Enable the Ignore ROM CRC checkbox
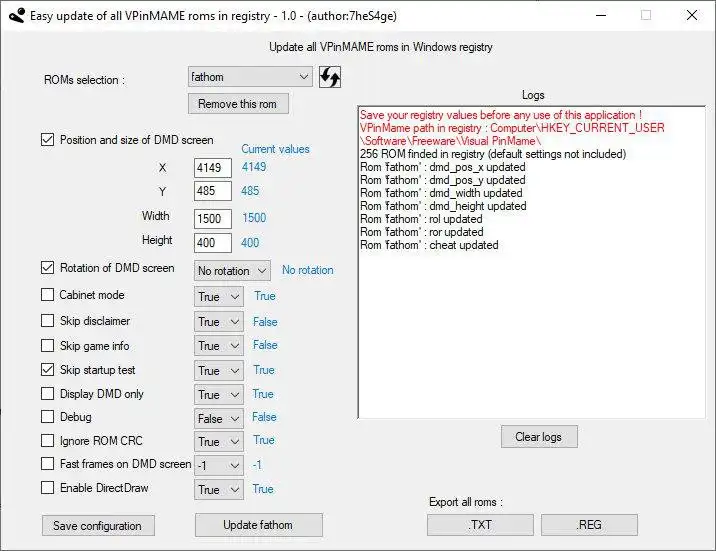The image size is (716, 551). 47,441
